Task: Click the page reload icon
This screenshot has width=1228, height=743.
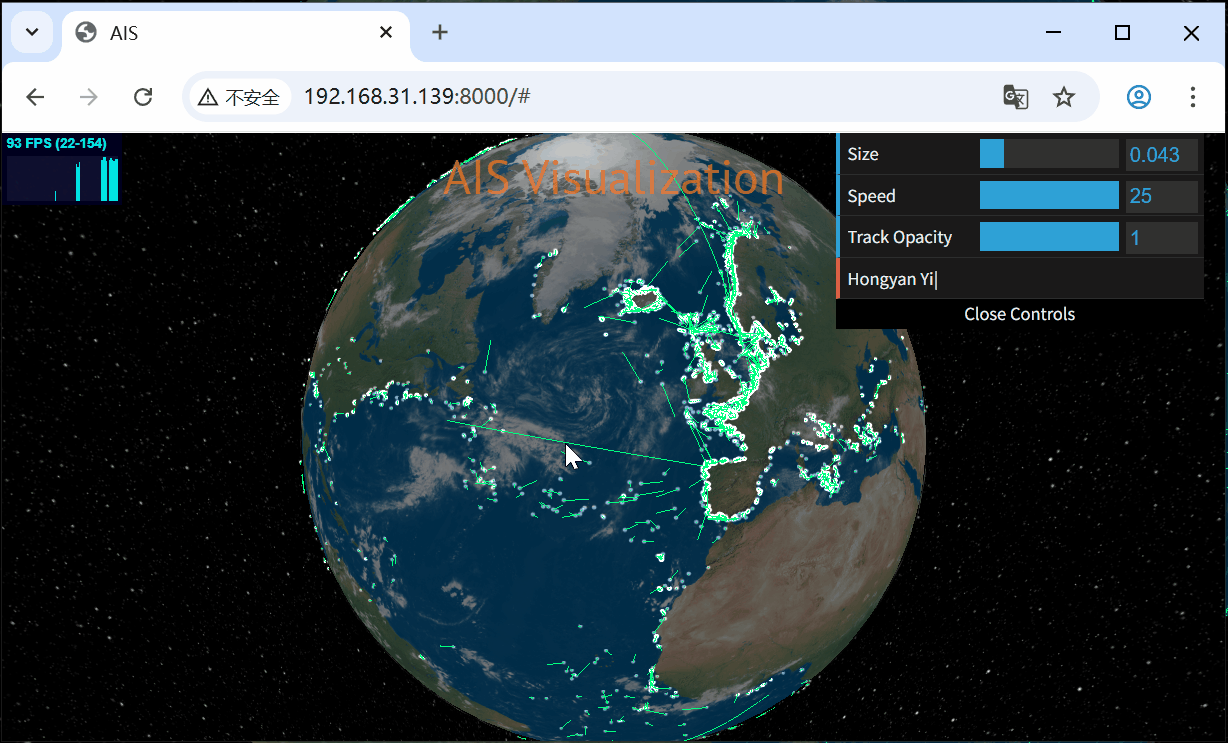Action: 143,97
